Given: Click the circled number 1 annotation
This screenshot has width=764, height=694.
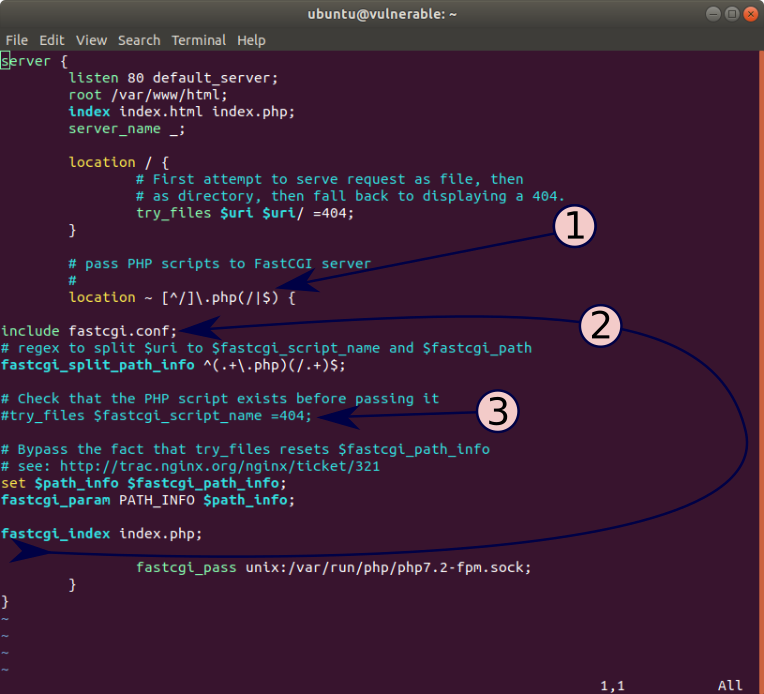Looking at the screenshot, I should click(573, 227).
